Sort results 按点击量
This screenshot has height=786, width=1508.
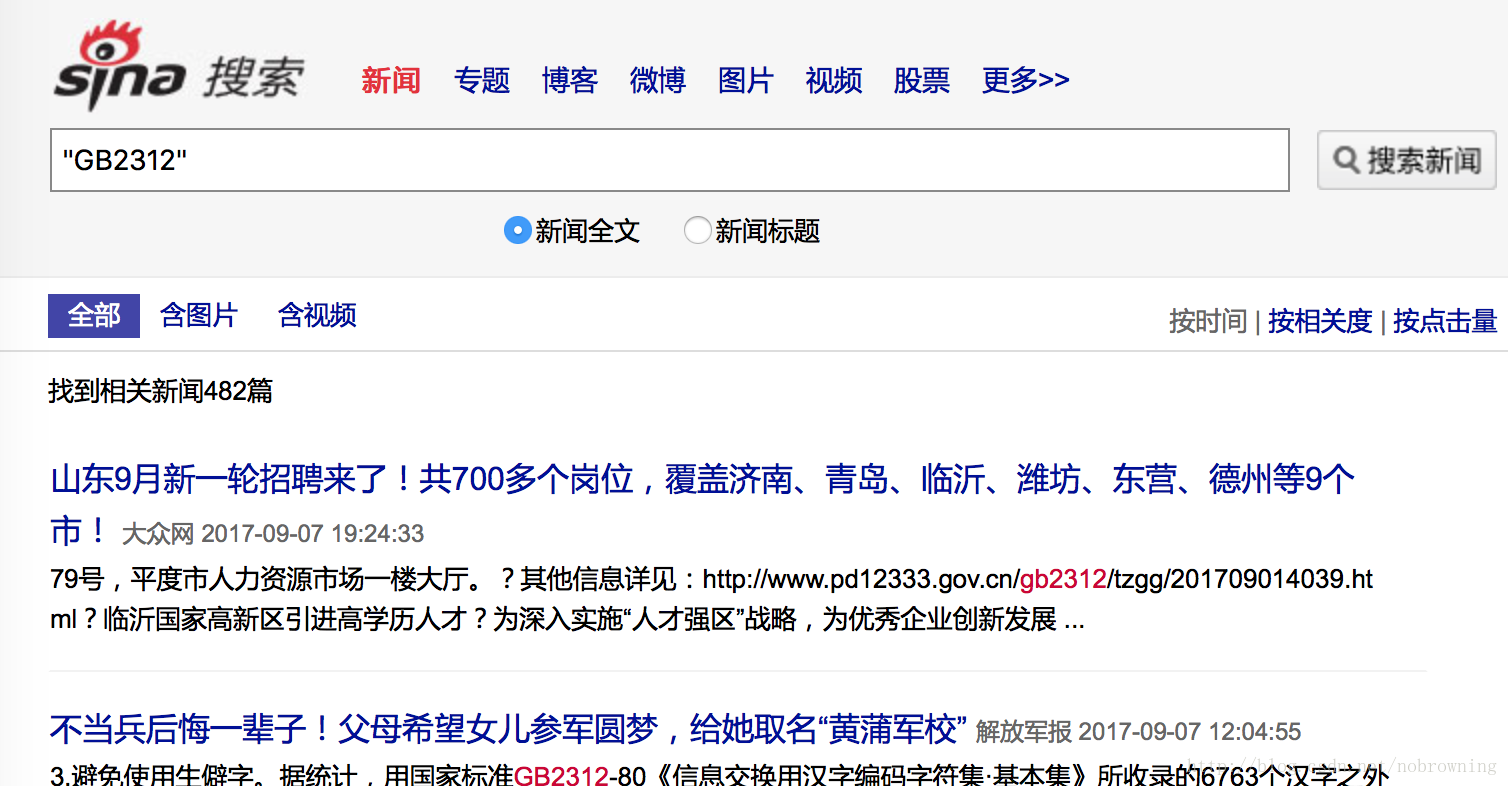coord(1445,321)
